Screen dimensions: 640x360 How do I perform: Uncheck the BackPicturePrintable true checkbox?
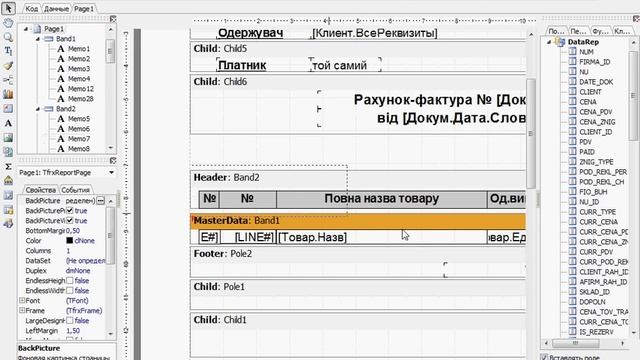(70, 211)
